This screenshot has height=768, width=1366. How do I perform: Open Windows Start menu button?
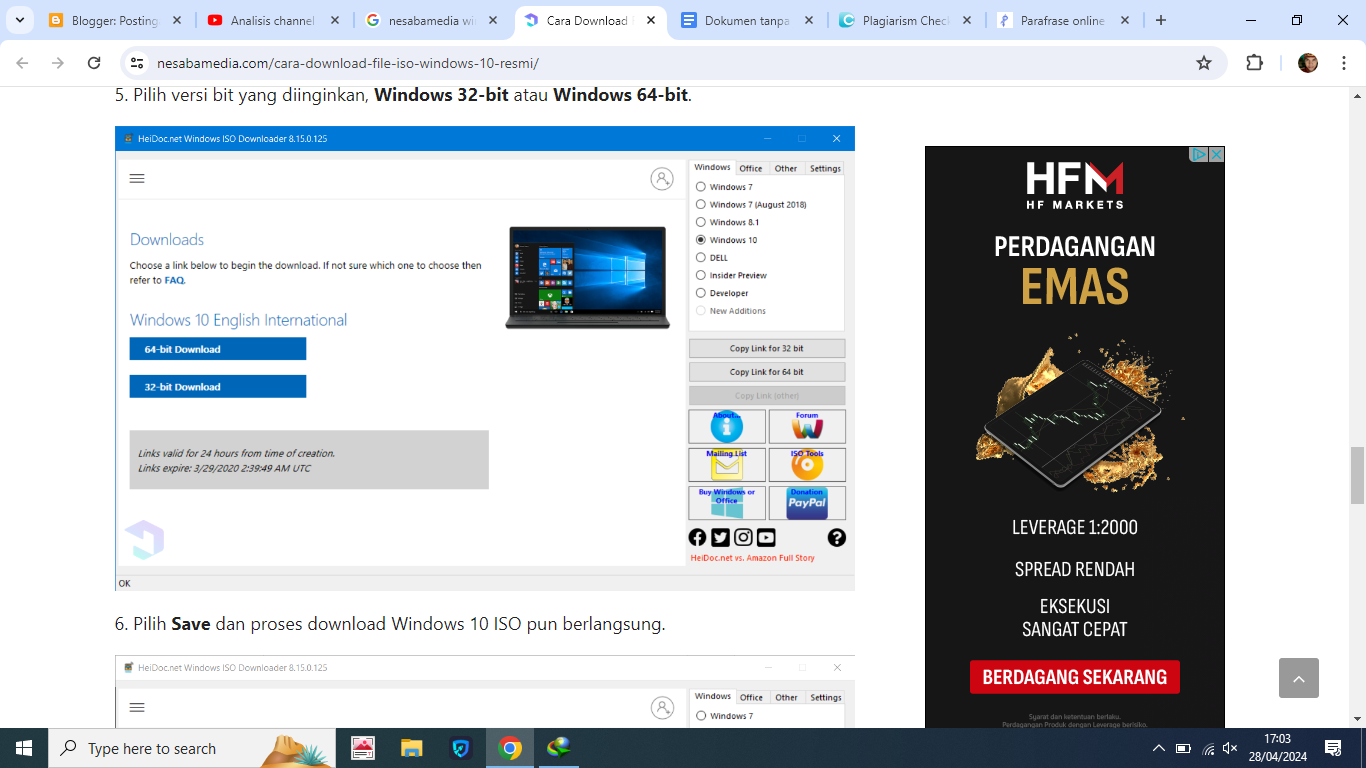(24, 748)
